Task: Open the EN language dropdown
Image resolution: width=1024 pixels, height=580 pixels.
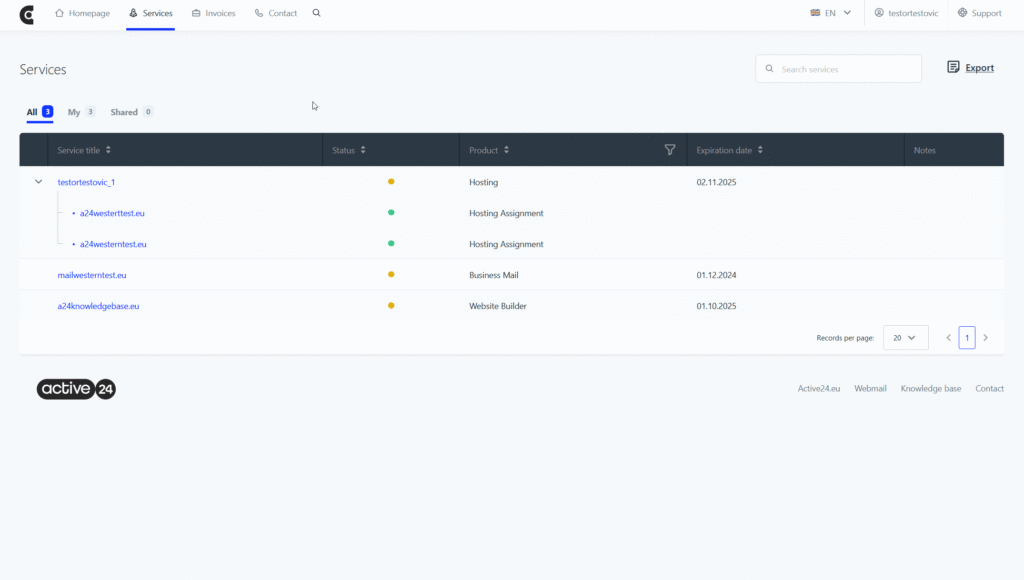Action: (831, 13)
